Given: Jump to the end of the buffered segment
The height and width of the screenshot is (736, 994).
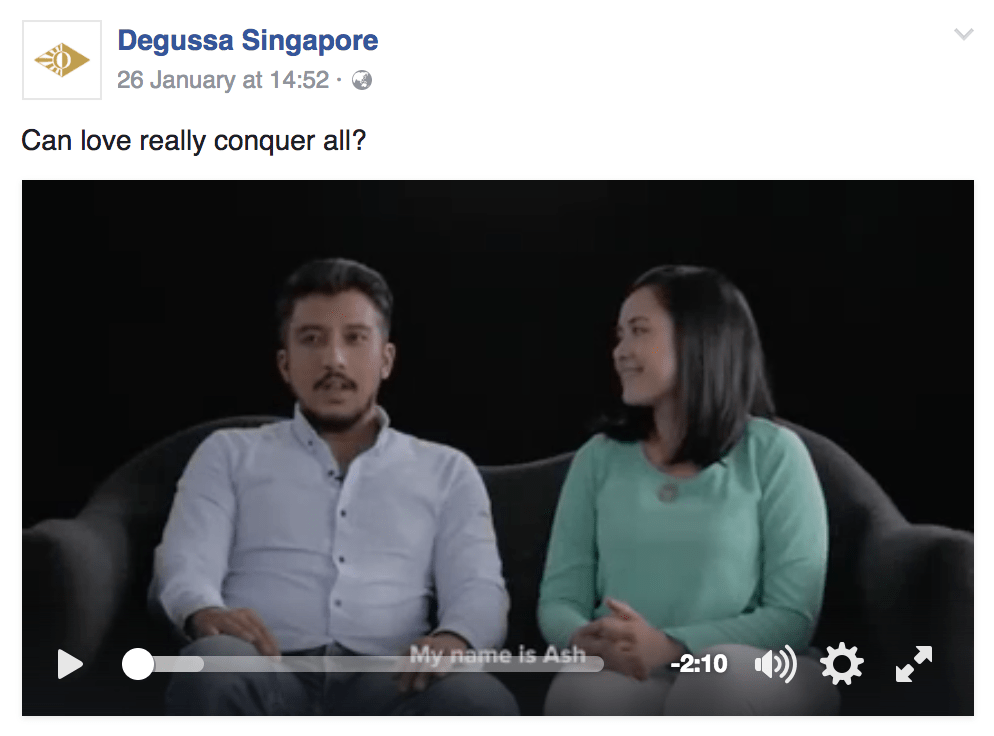Looking at the screenshot, I should click(202, 664).
